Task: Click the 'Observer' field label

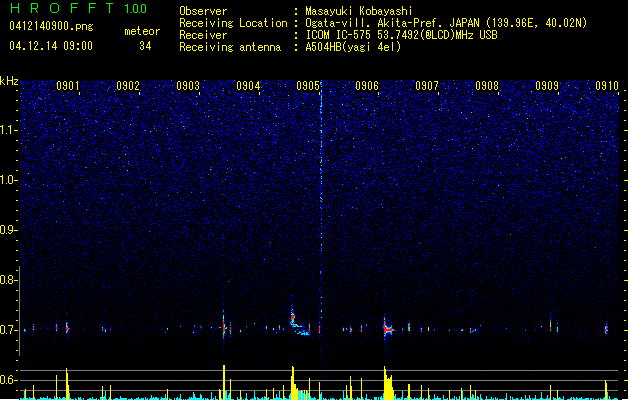Action: [203, 11]
